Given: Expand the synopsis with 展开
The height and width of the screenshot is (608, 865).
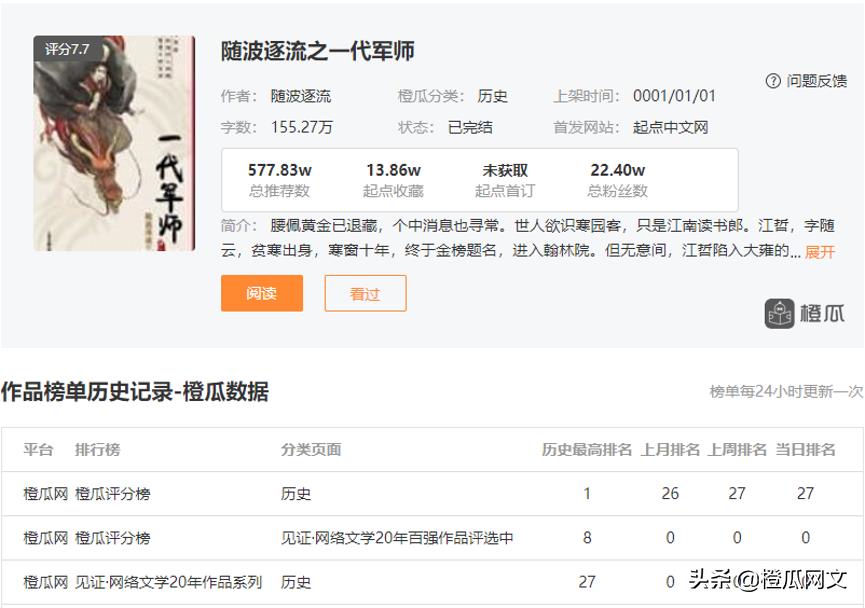Looking at the screenshot, I should point(819,252).
